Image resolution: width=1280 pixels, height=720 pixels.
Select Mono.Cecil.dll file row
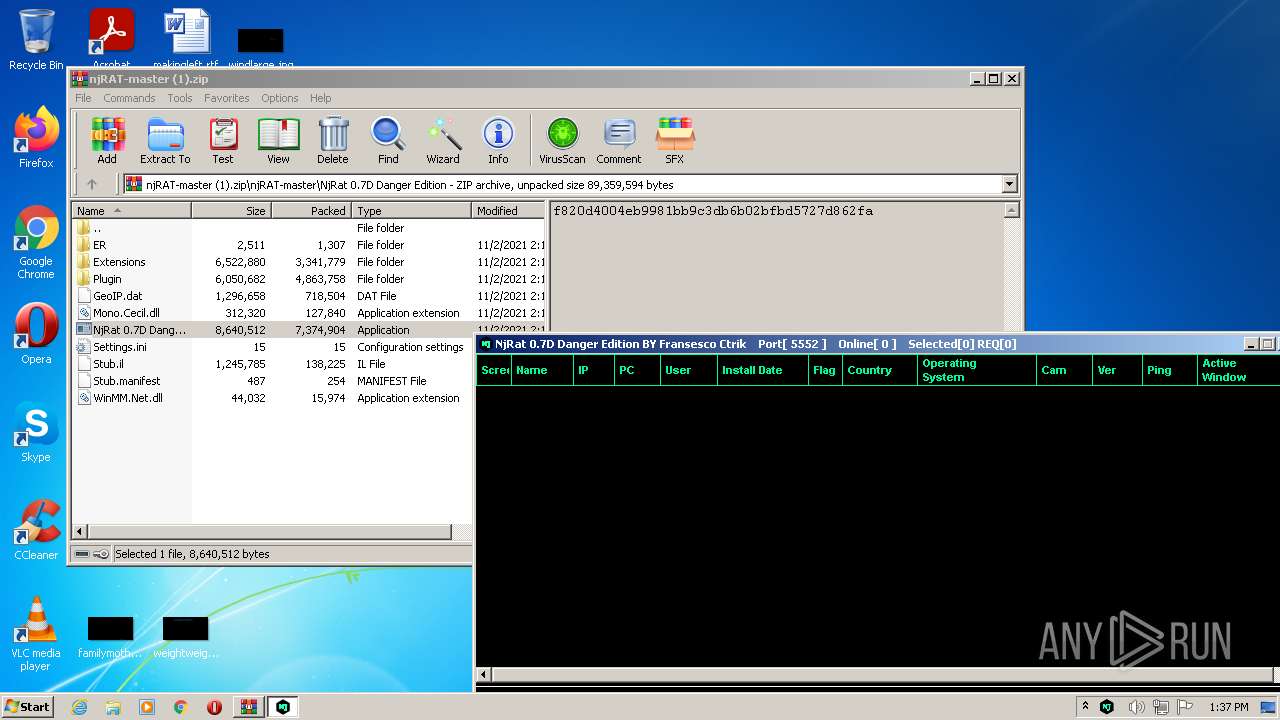tap(309, 313)
